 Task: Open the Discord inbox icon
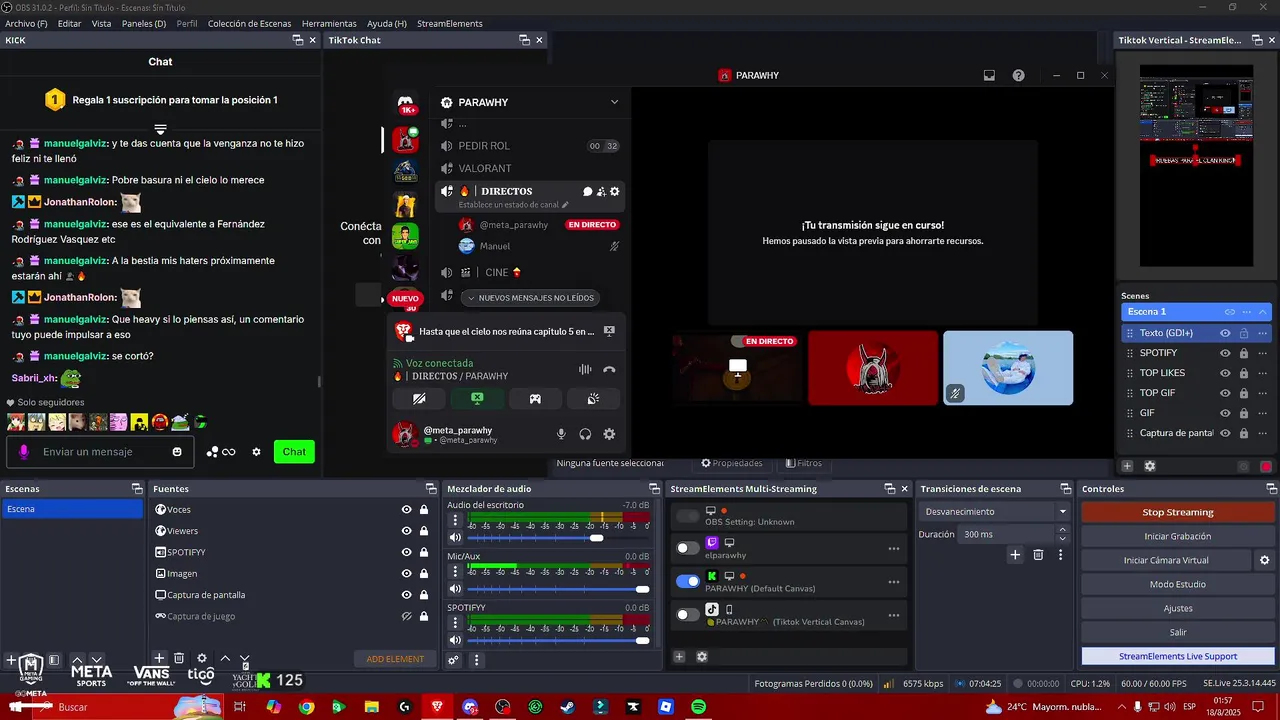(989, 75)
